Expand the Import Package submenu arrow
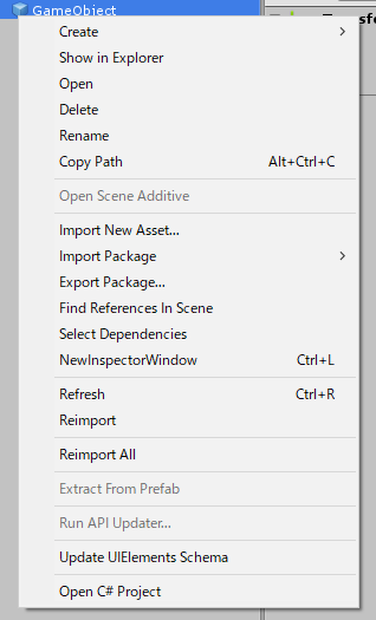 coord(342,256)
